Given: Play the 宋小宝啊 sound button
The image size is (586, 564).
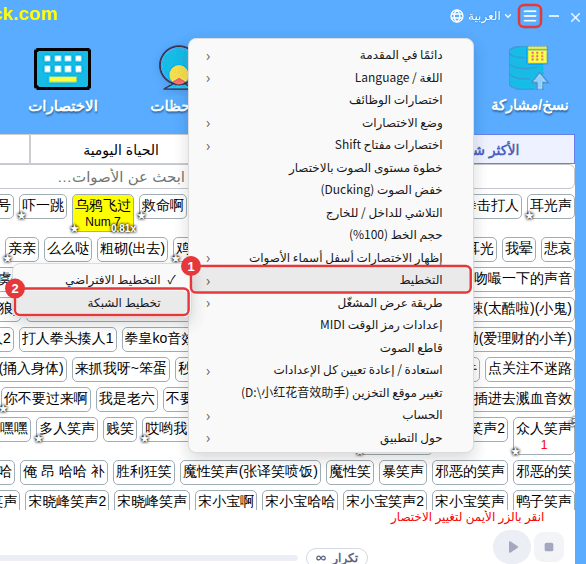Looking at the screenshot, I should (x=226, y=501).
